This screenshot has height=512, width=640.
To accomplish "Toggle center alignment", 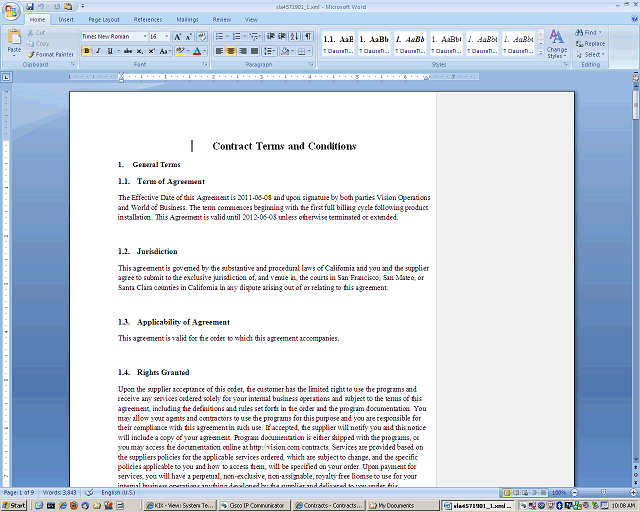I will (231, 51).
